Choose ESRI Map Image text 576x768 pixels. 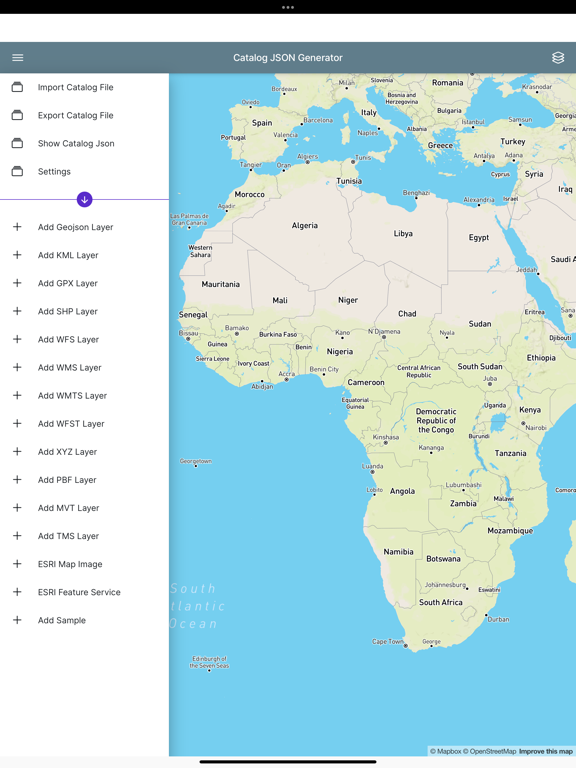(70, 564)
